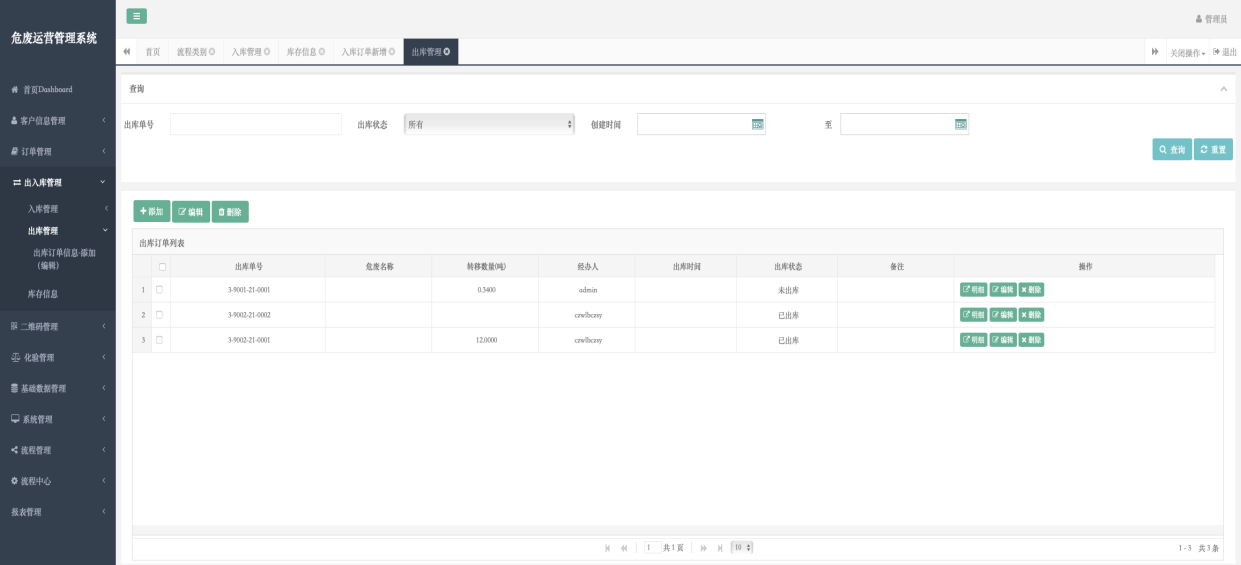Click the calendar icon in 创建时间 field
1241x565 pixels.
click(x=757, y=124)
